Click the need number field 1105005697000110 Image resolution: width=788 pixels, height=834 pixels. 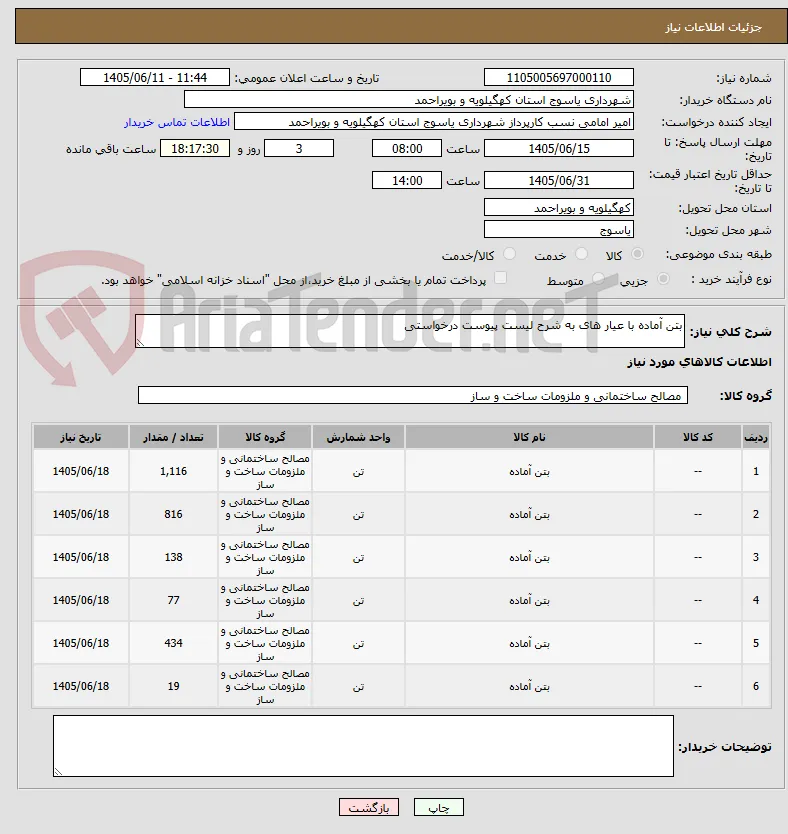tap(559, 78)
